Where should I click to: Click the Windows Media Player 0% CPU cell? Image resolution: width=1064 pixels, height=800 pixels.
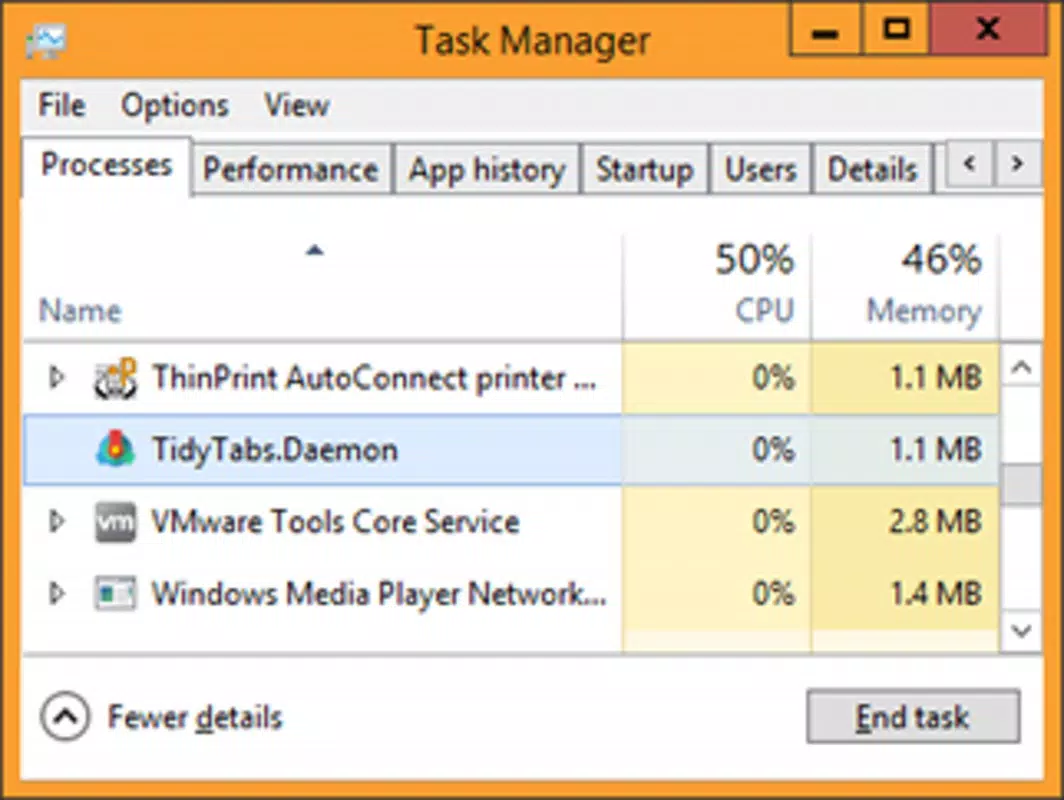tap(717, 594)
